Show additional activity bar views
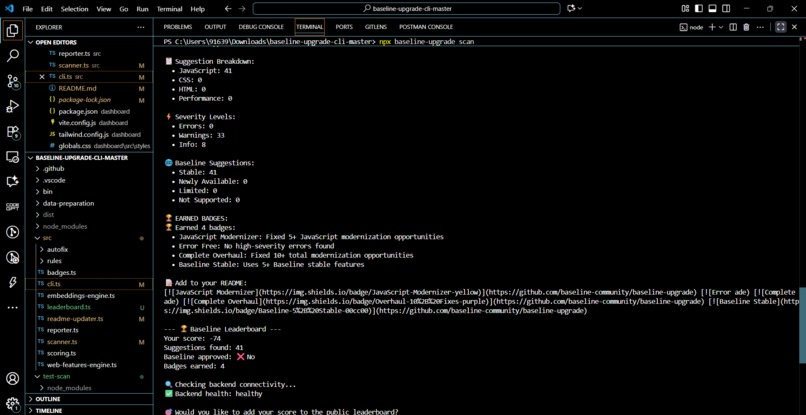The image size is (806, 415). (x=12, y=308)
